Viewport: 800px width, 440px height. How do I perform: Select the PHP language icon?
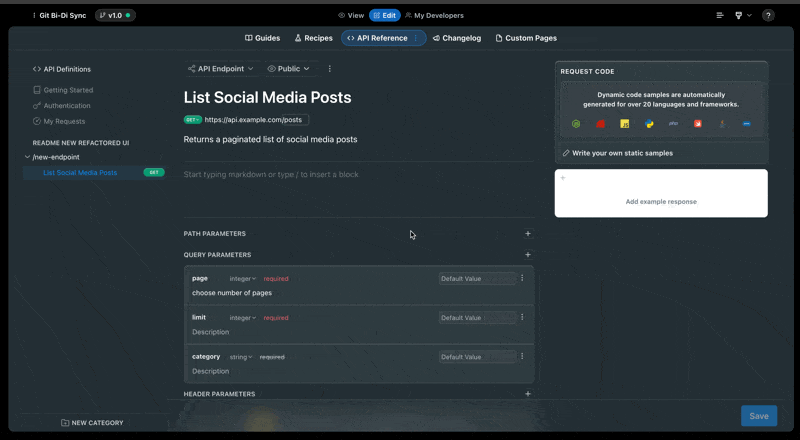673,124
